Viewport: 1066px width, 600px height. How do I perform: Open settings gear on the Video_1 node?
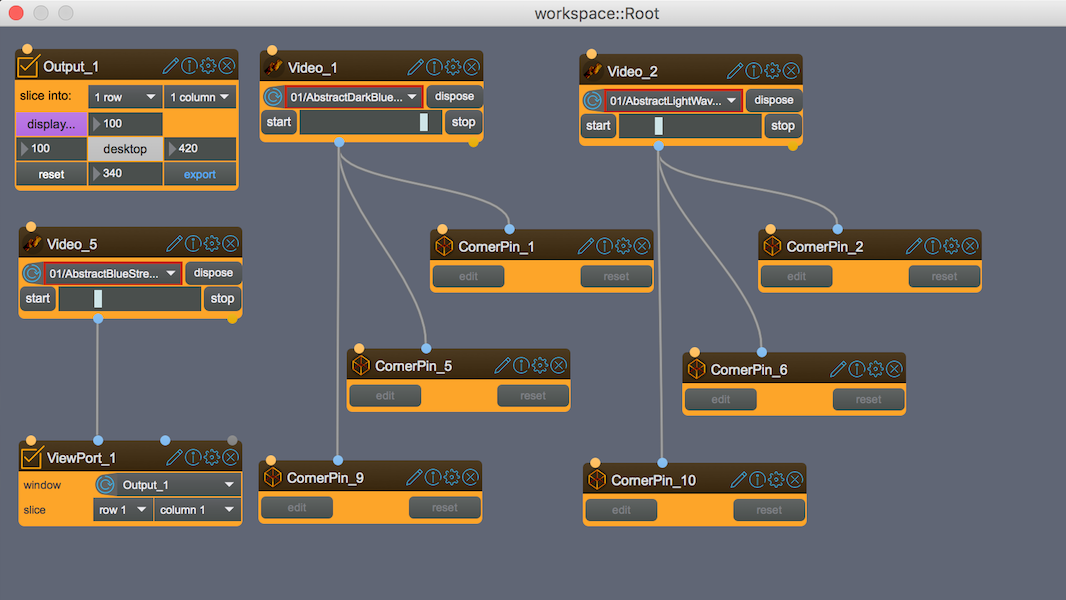[452, 67]
